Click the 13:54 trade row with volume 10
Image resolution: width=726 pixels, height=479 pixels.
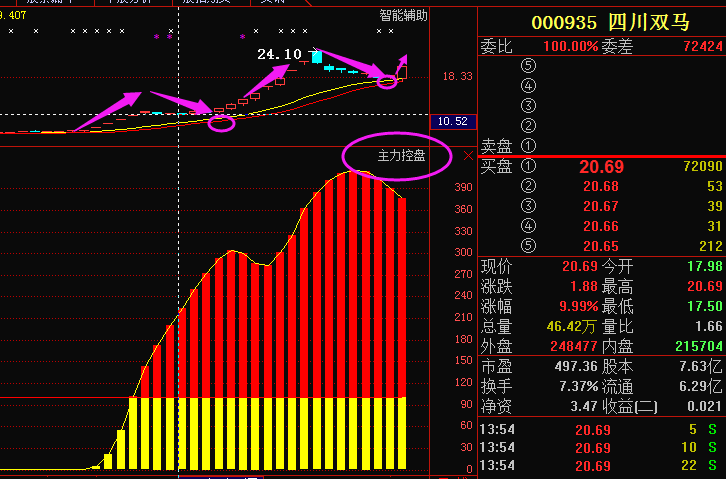coord(601,448)
